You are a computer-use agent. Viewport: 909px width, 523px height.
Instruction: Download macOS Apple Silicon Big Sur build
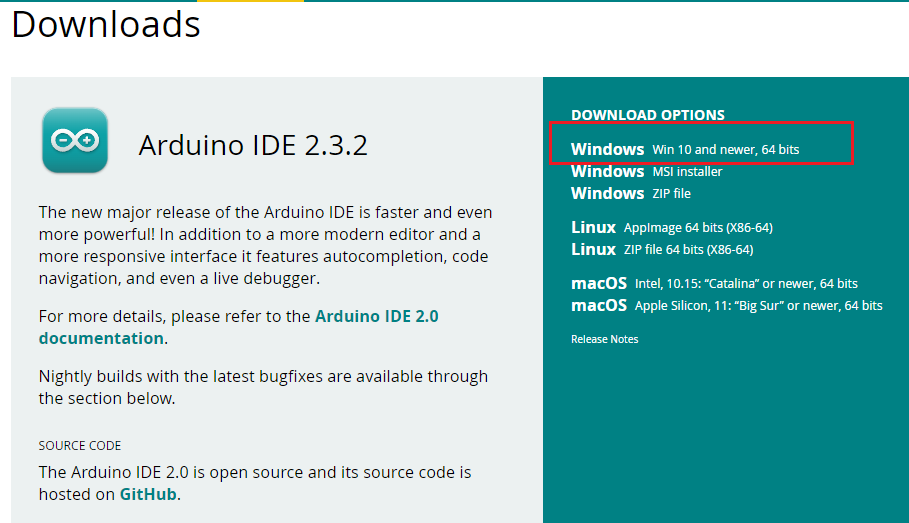point(726,305)
